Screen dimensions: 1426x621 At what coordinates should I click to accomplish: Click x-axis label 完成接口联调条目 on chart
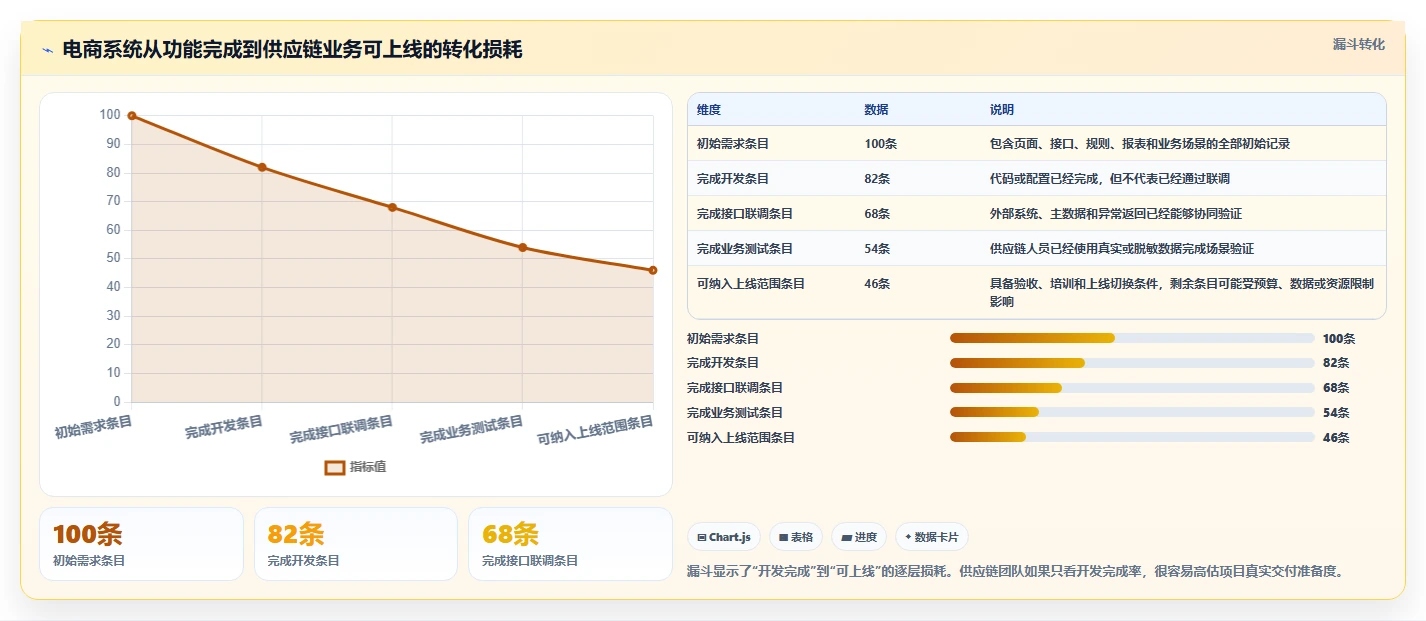tap(342, 430)
